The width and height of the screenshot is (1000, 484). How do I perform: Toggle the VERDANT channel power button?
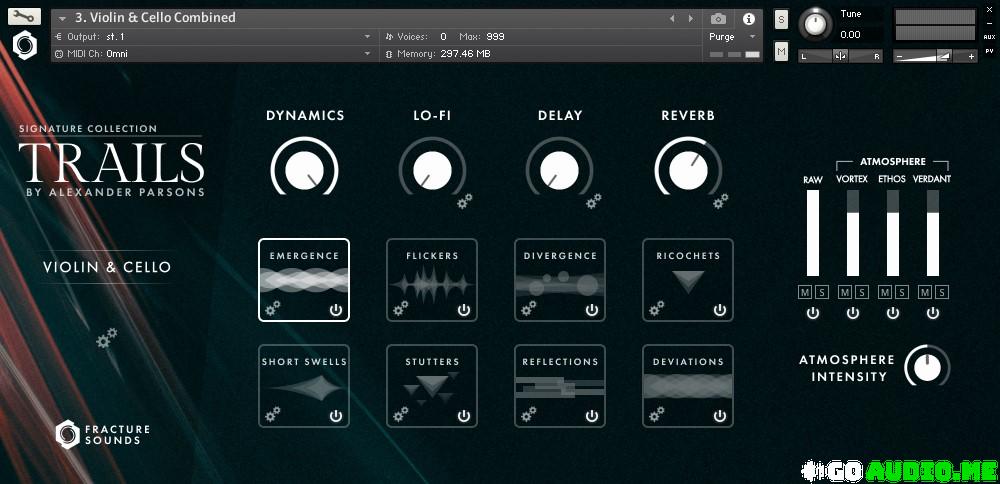point(933,313)
